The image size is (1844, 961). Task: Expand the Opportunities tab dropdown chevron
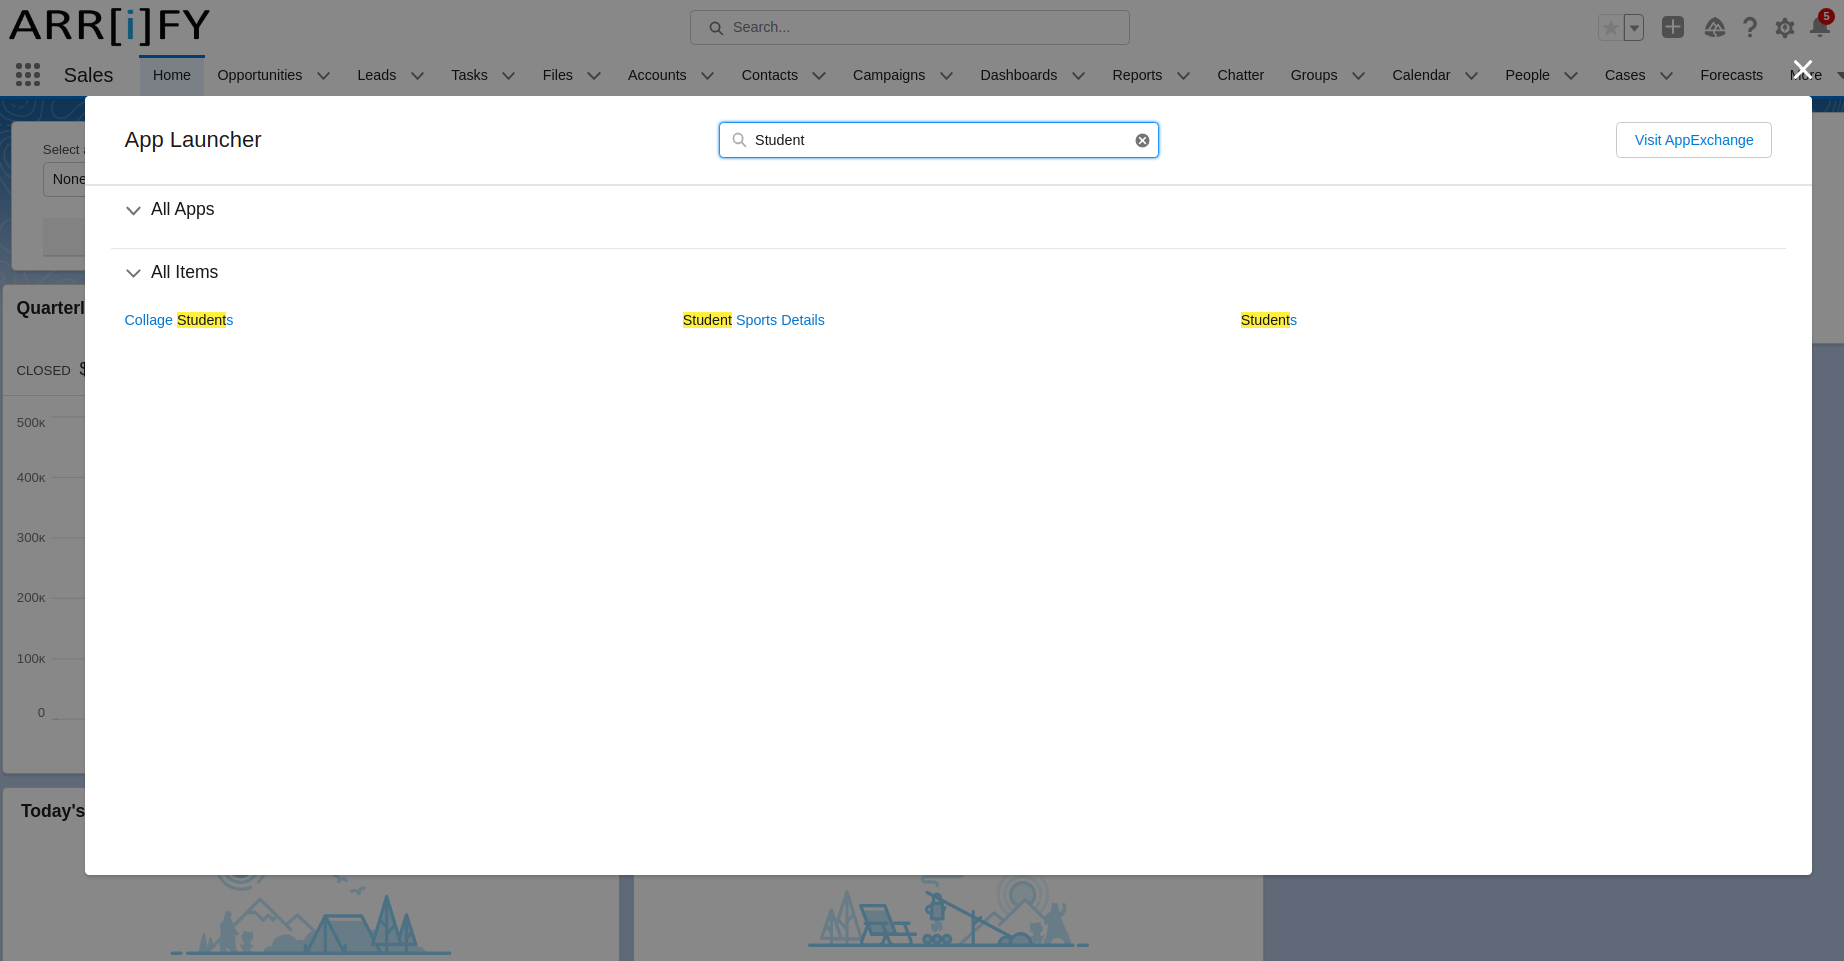(x=323, y=76)
